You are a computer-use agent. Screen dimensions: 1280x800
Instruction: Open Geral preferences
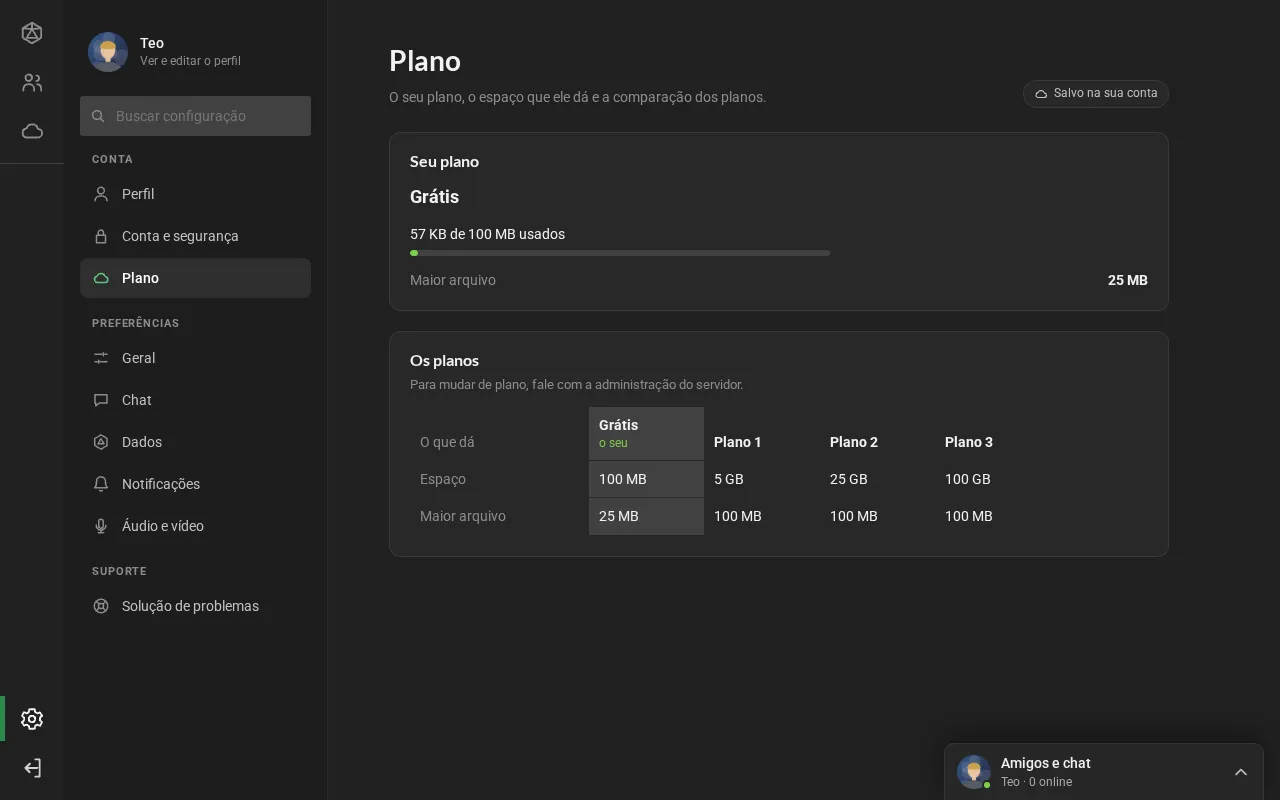tap(195, 358)
